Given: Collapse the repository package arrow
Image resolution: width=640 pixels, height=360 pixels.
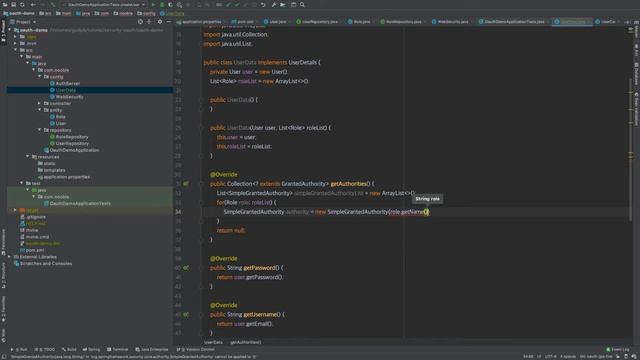Looking at the screenshot, I should 40,130.
